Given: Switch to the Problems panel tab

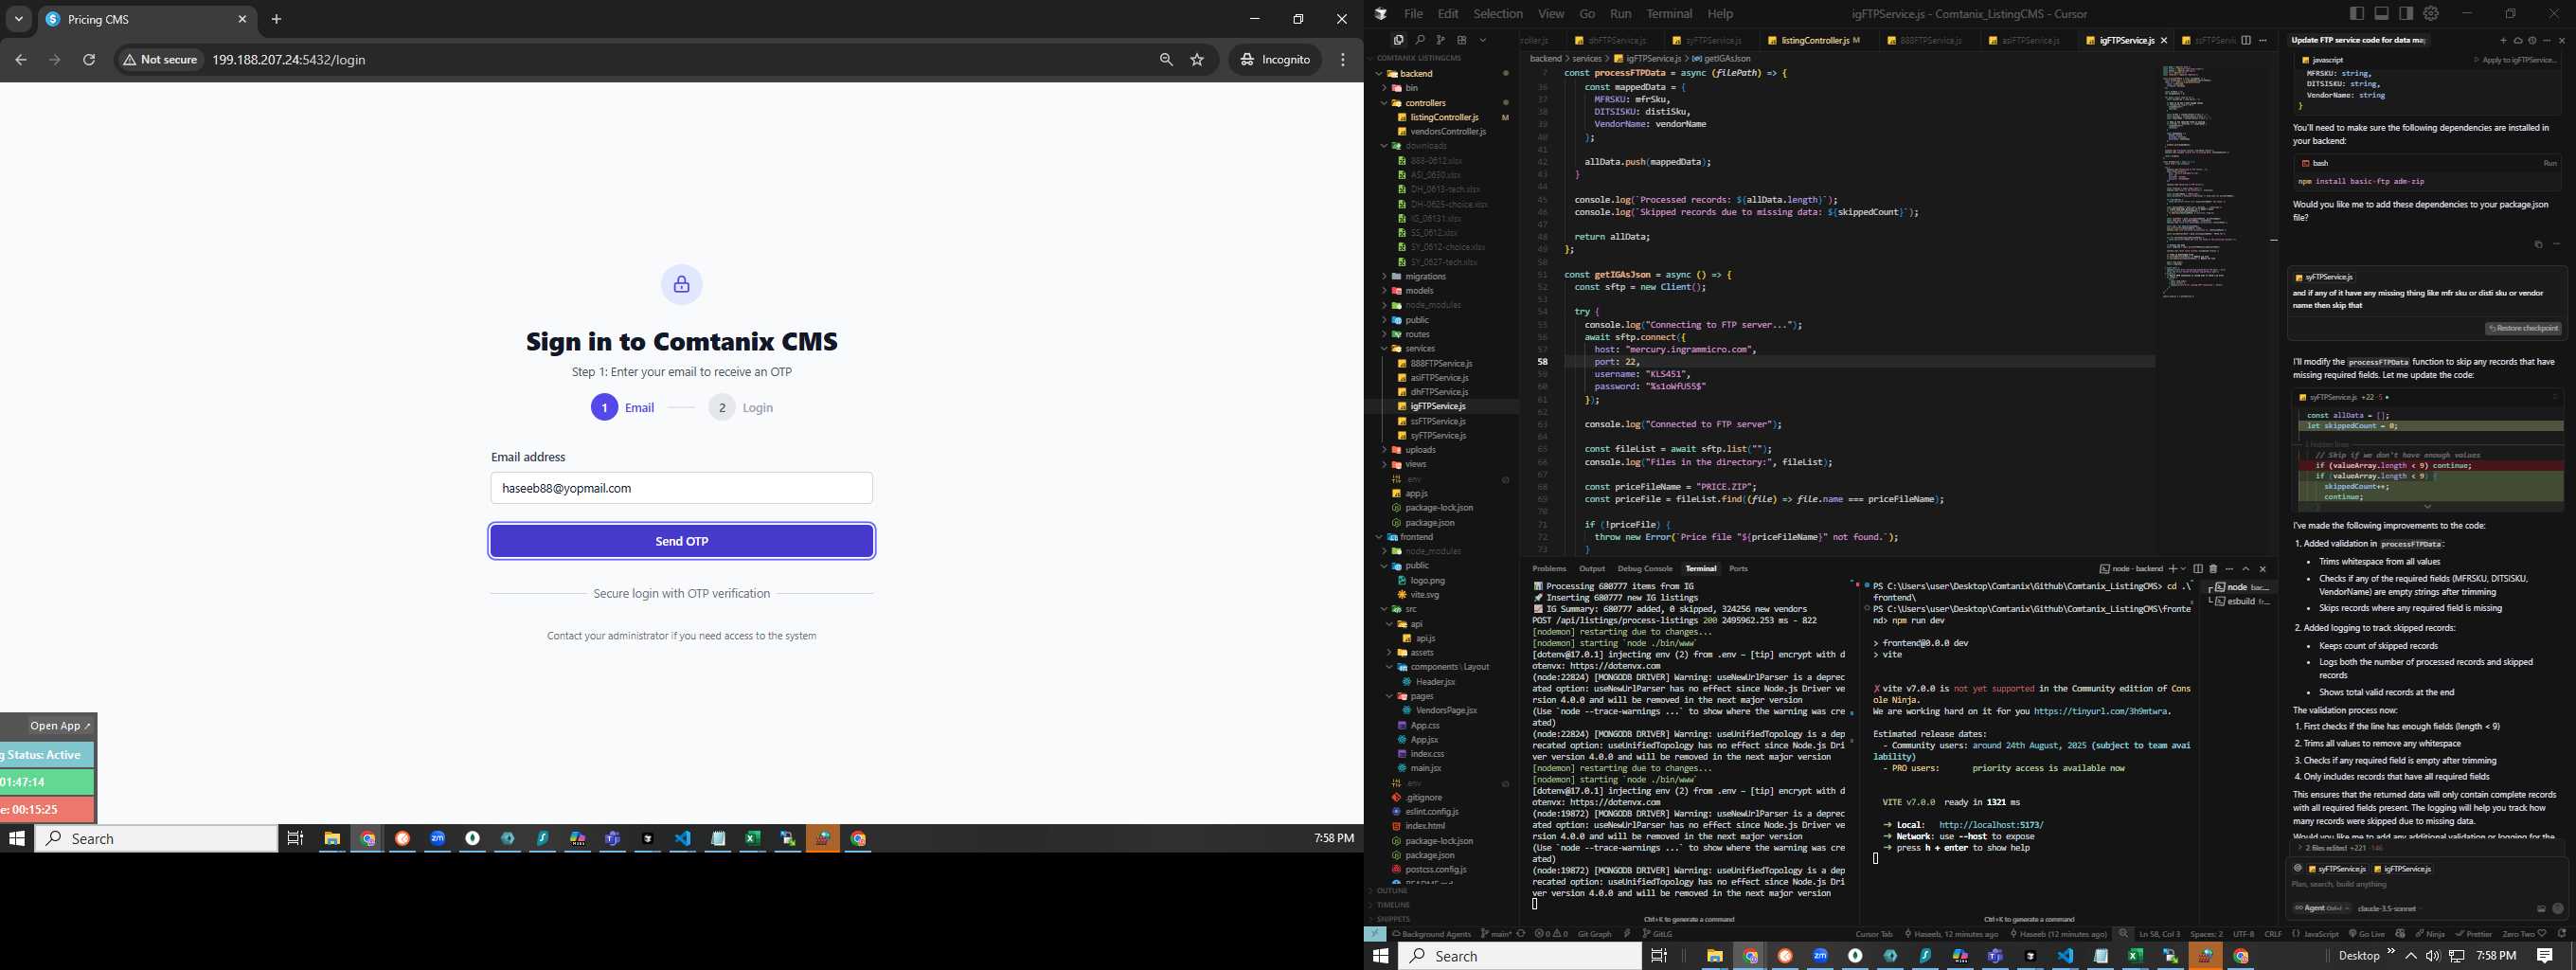Looking at the screenshot, I should [x=1549, y=569].
